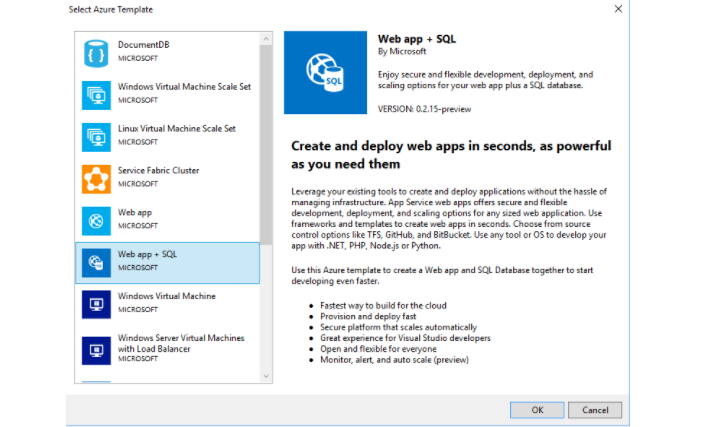Click the large Web app + SQL logo
This screenshot has height=427, width=706.
(x=325, y=73)
